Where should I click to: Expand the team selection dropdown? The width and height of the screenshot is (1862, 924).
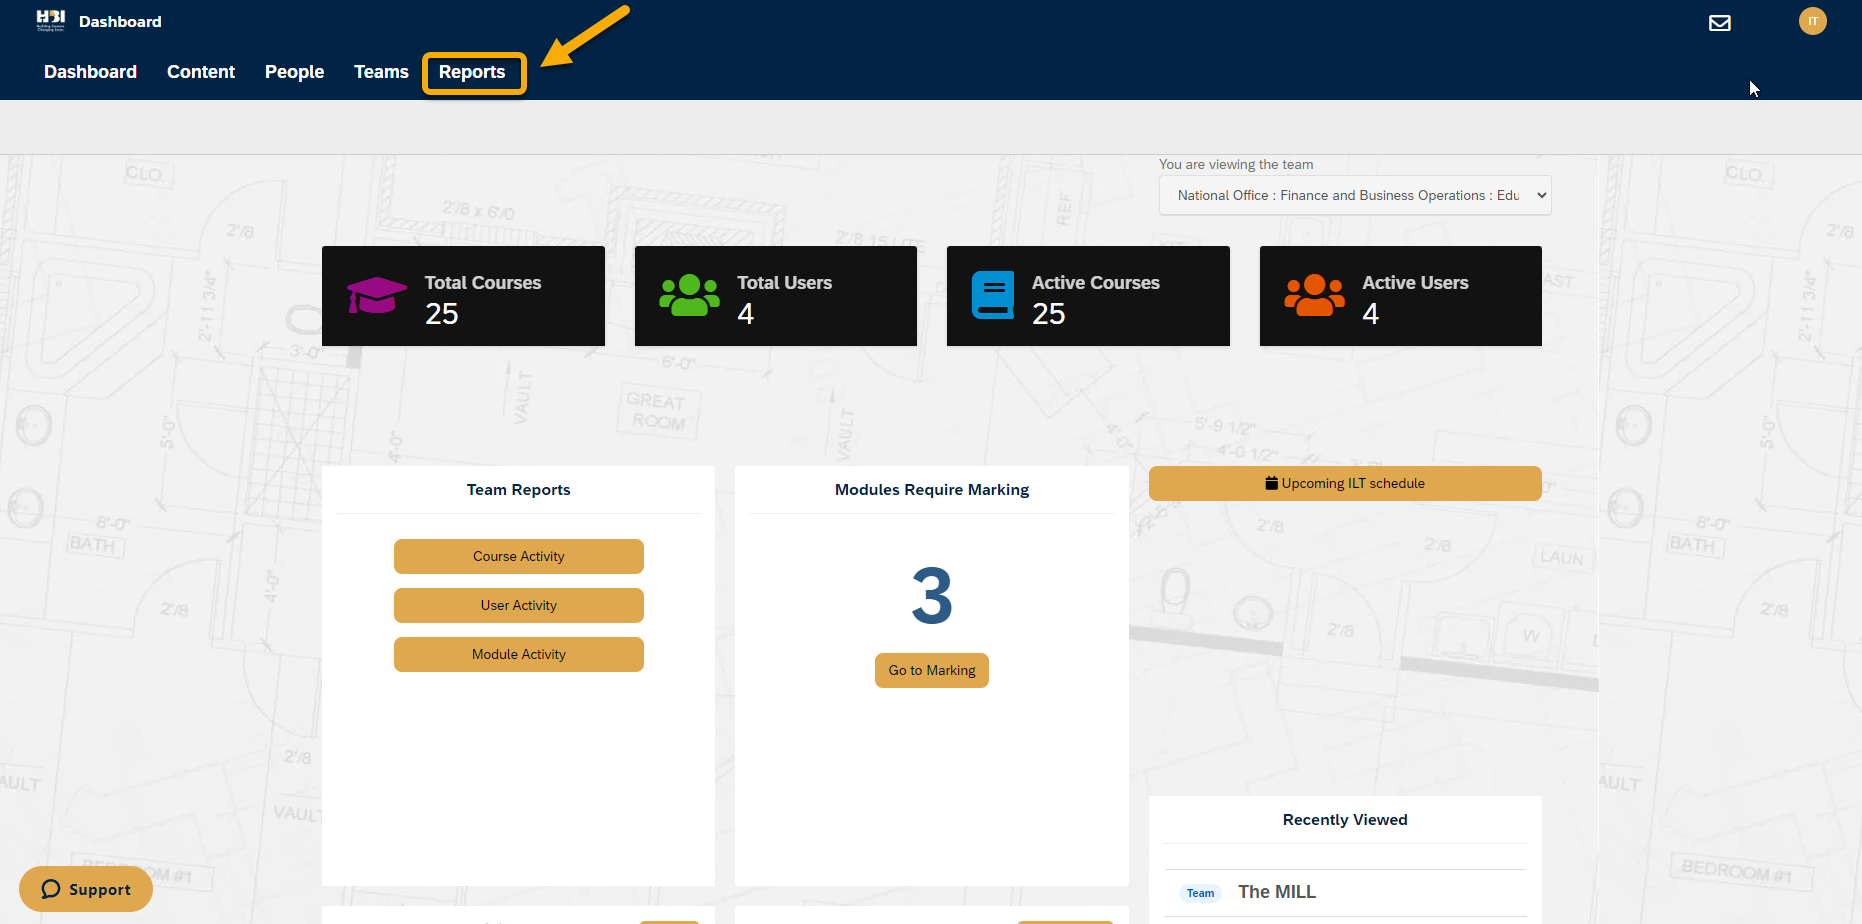click(1354, 196)
